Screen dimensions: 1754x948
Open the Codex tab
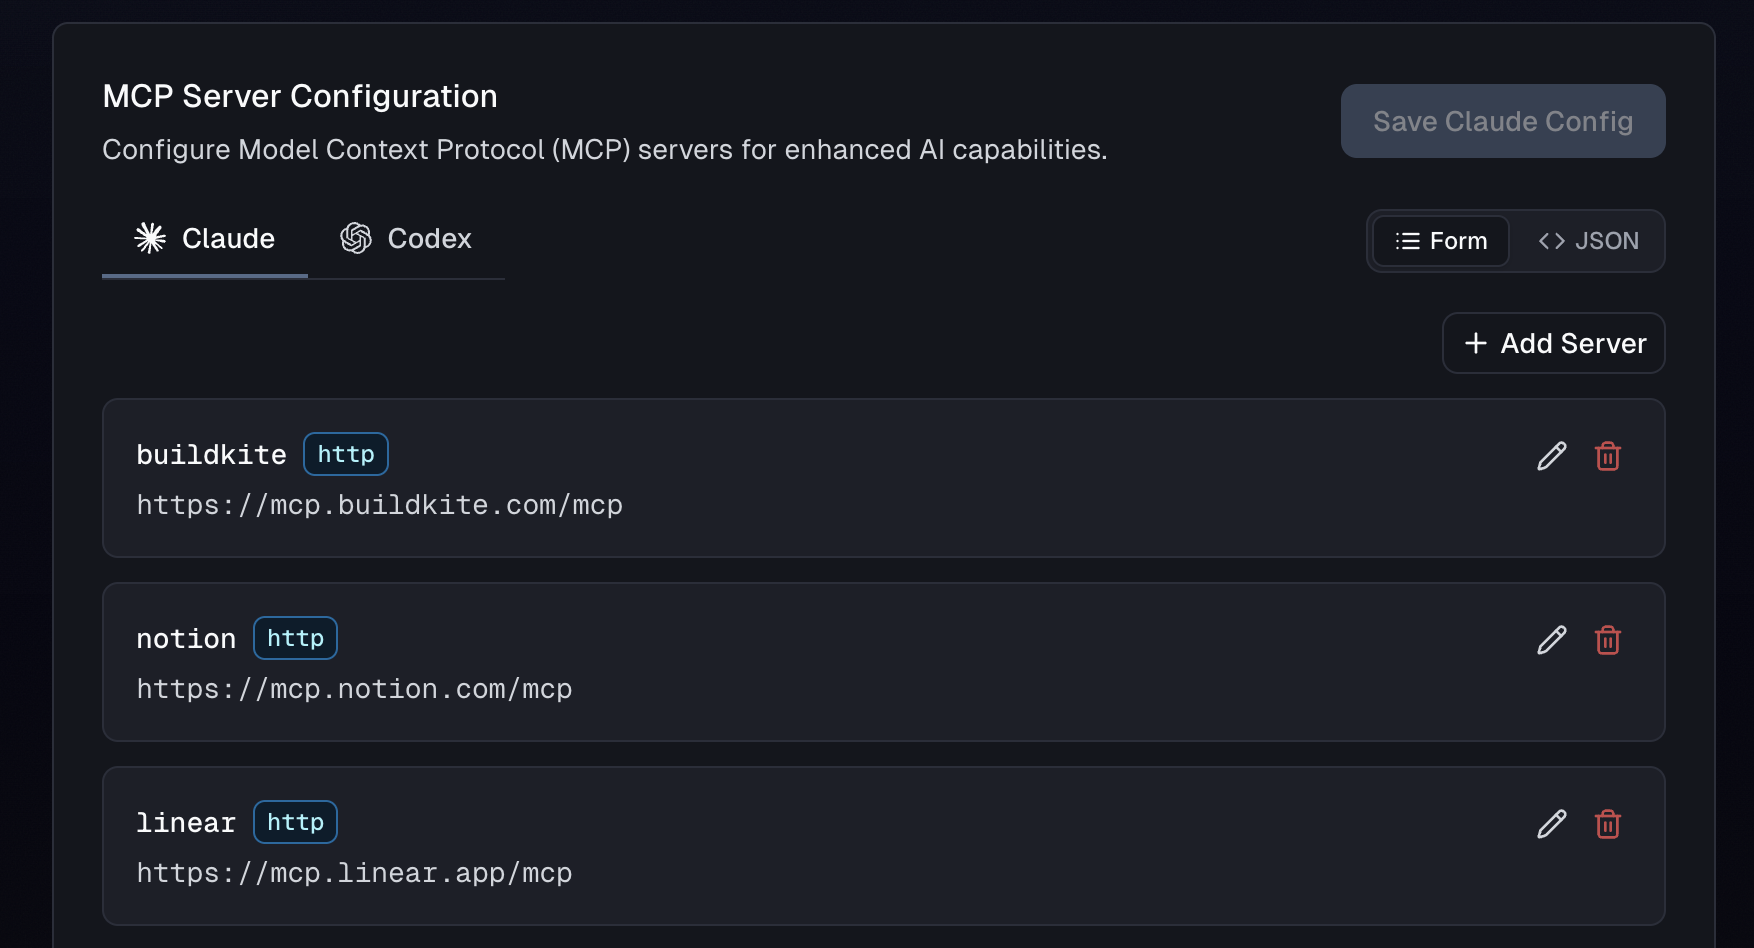(x=406, y=239)
